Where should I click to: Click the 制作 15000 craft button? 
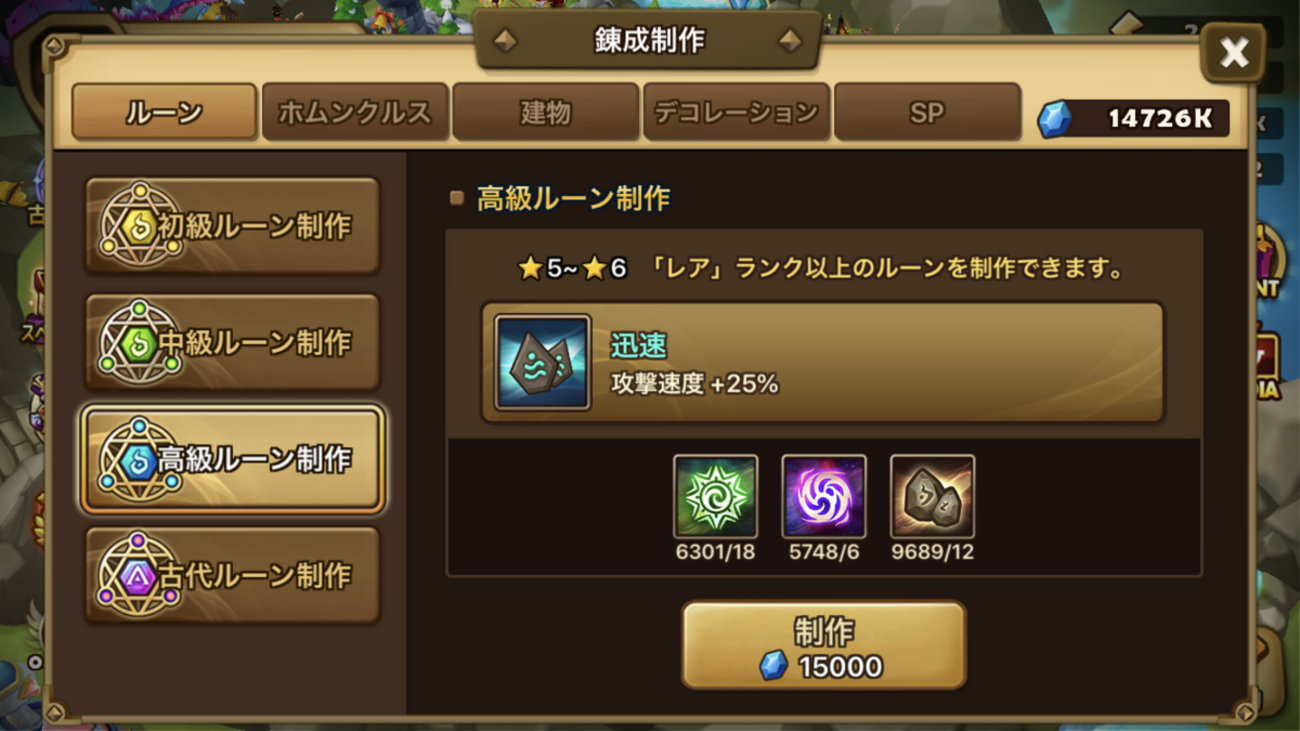click(824, 645)
